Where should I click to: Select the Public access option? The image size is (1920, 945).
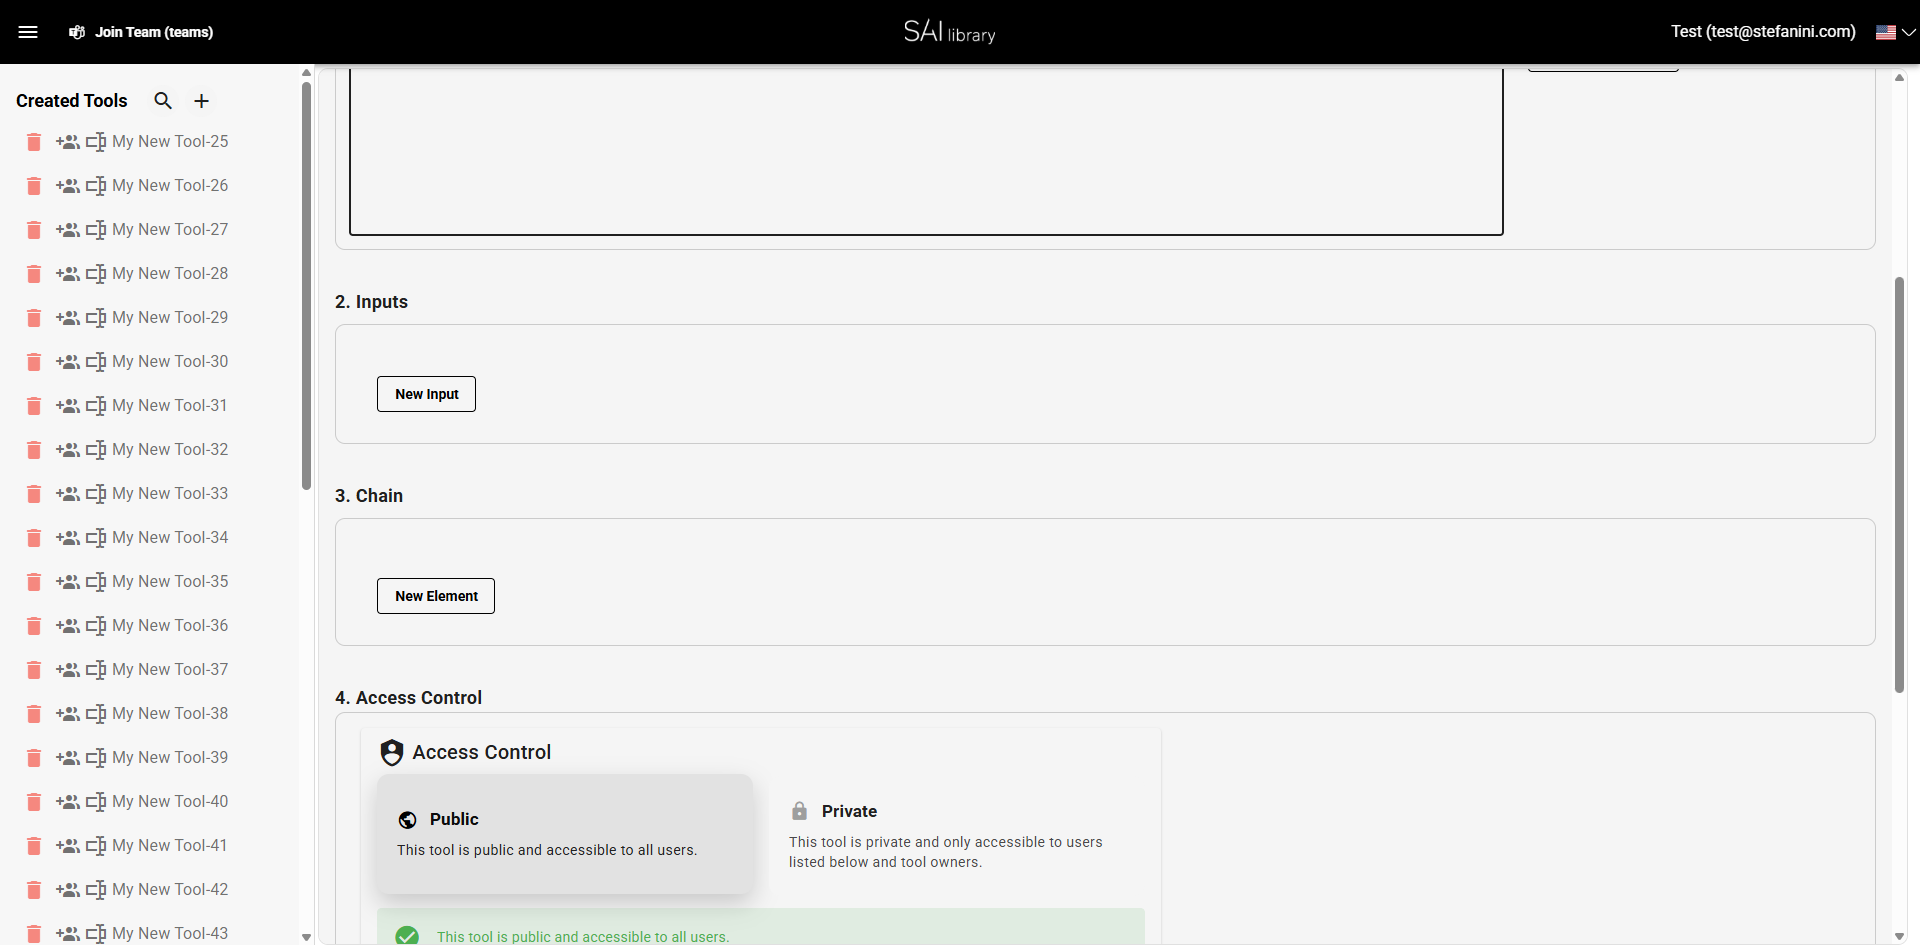click(565, 834)
